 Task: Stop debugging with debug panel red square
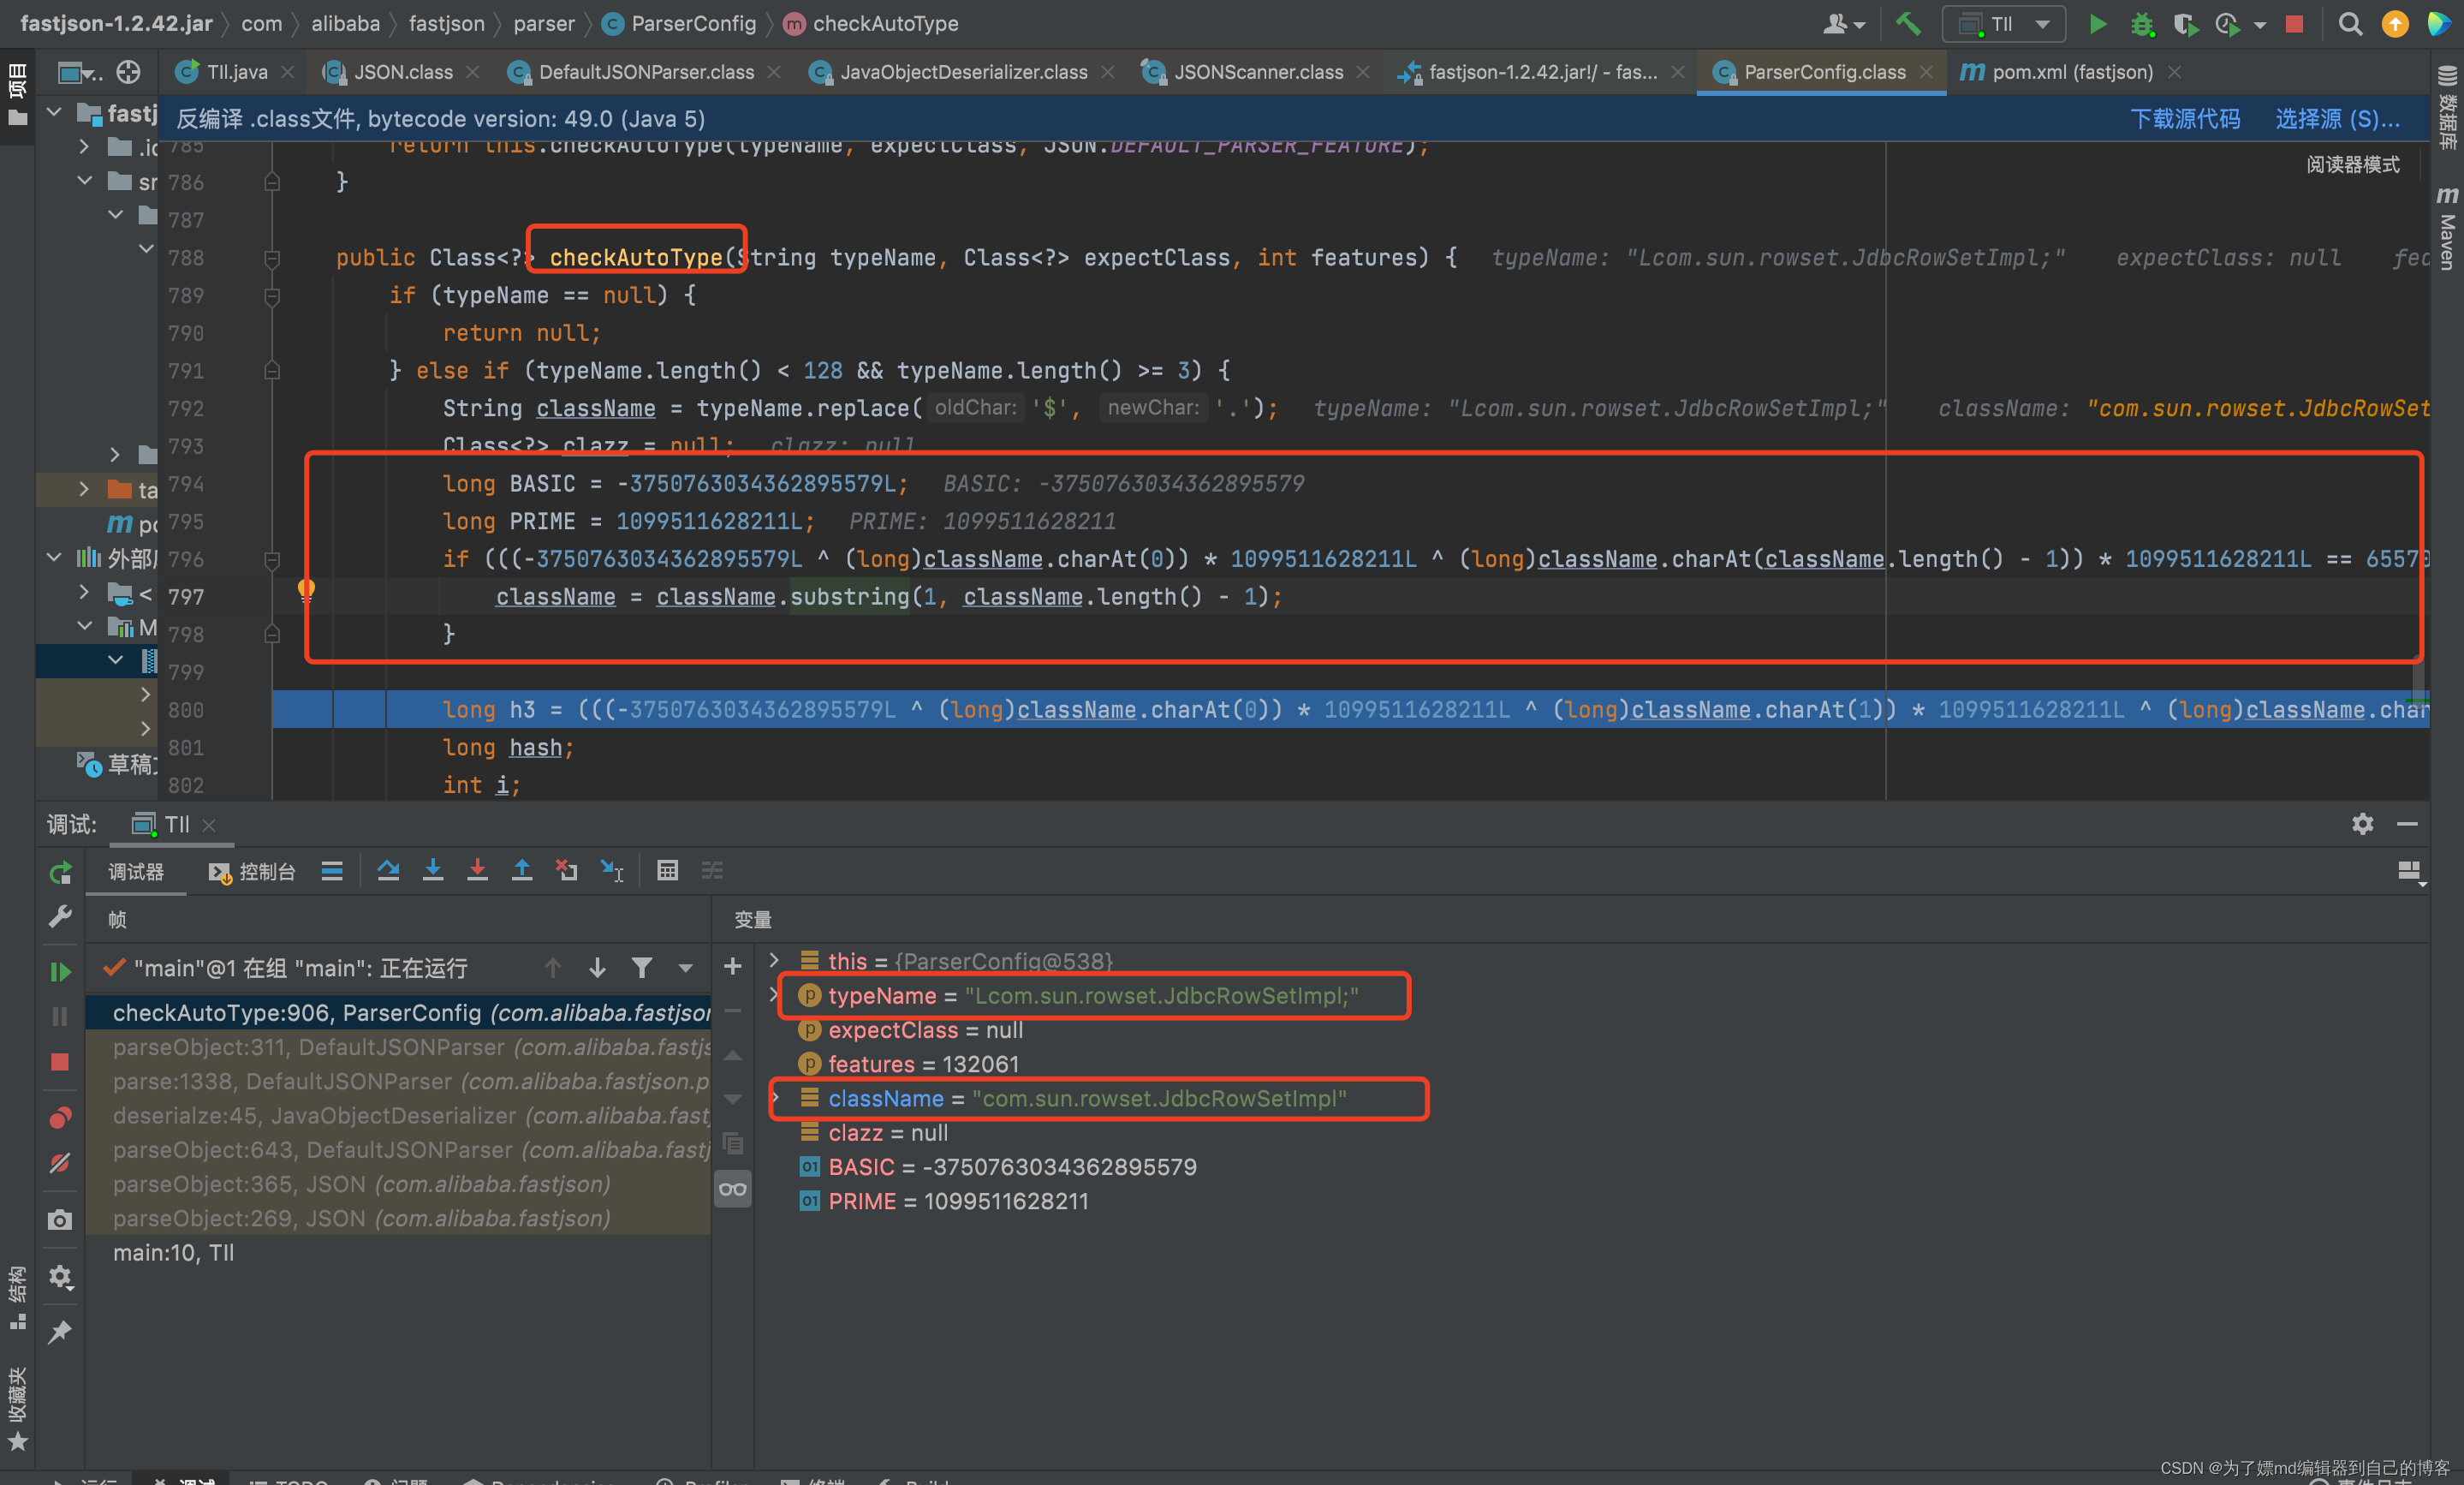[x=60, y=1062]
